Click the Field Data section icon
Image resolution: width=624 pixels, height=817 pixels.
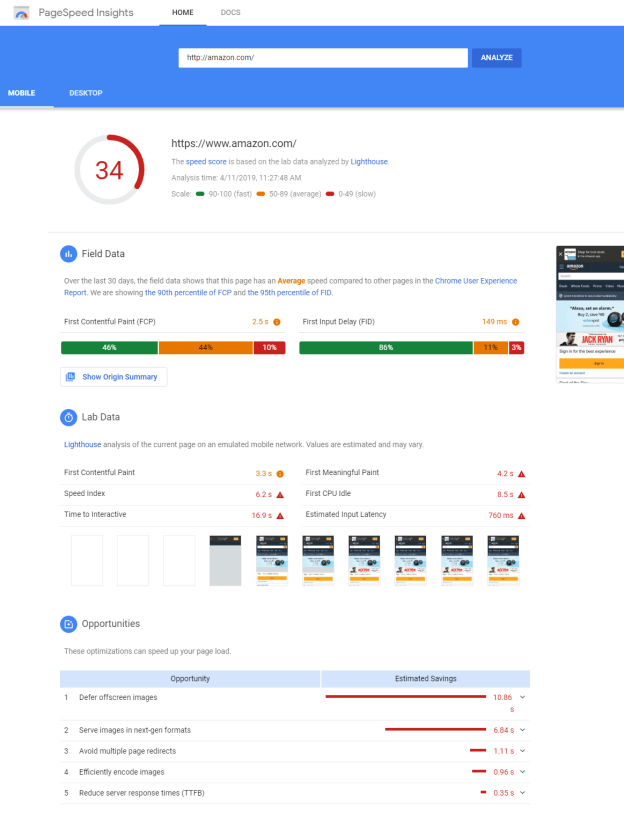pos(68,254)
